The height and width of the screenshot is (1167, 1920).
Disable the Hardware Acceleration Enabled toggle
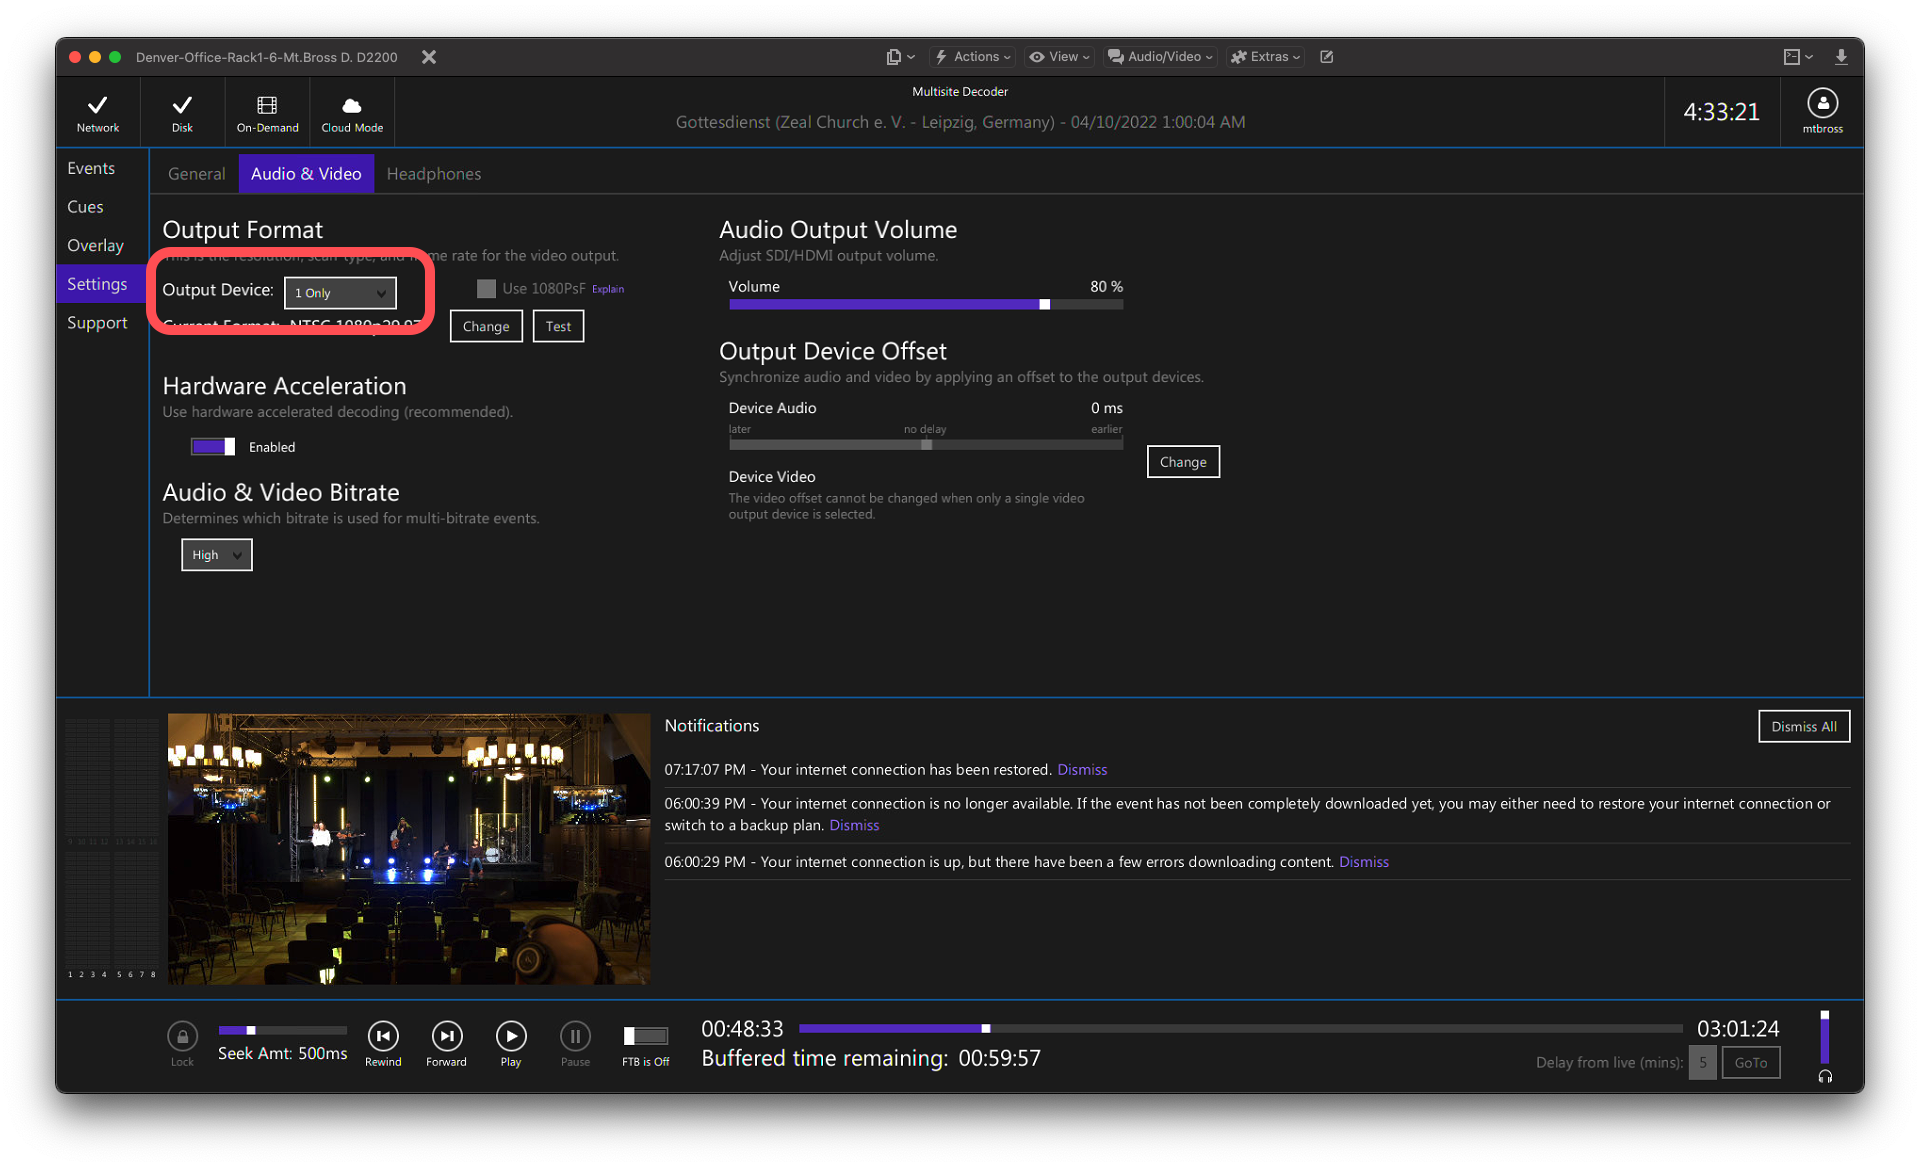tap(212, 446)
